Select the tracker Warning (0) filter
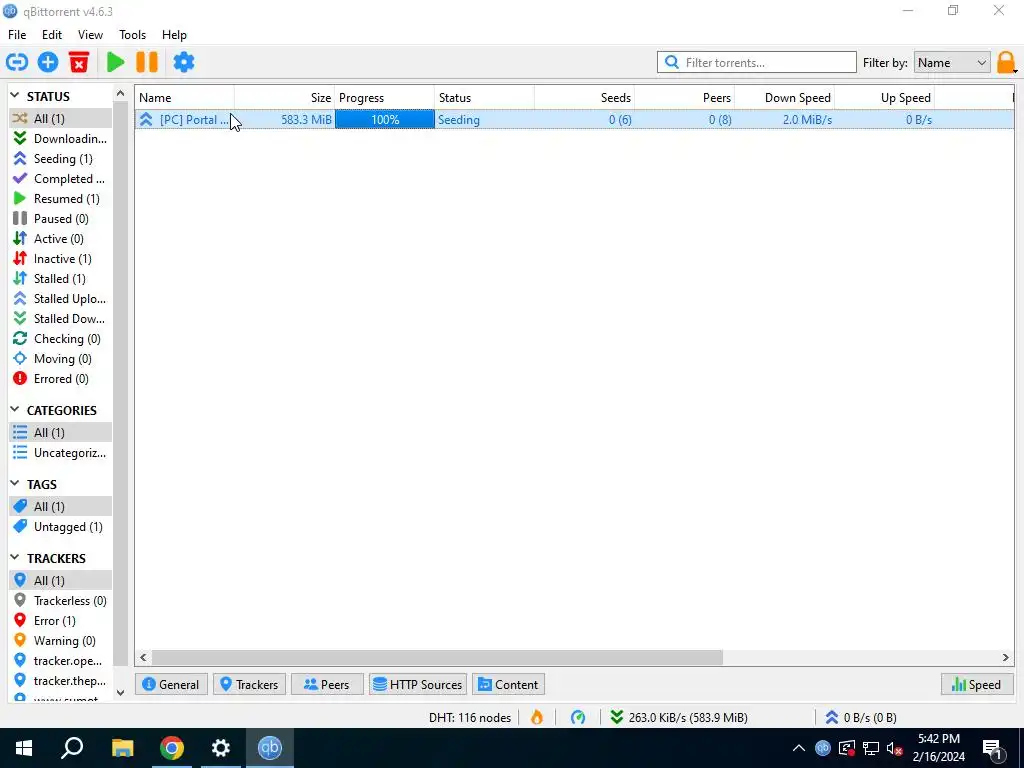The width and height of the screenshot is (1024, 768). tap(60, 641)
